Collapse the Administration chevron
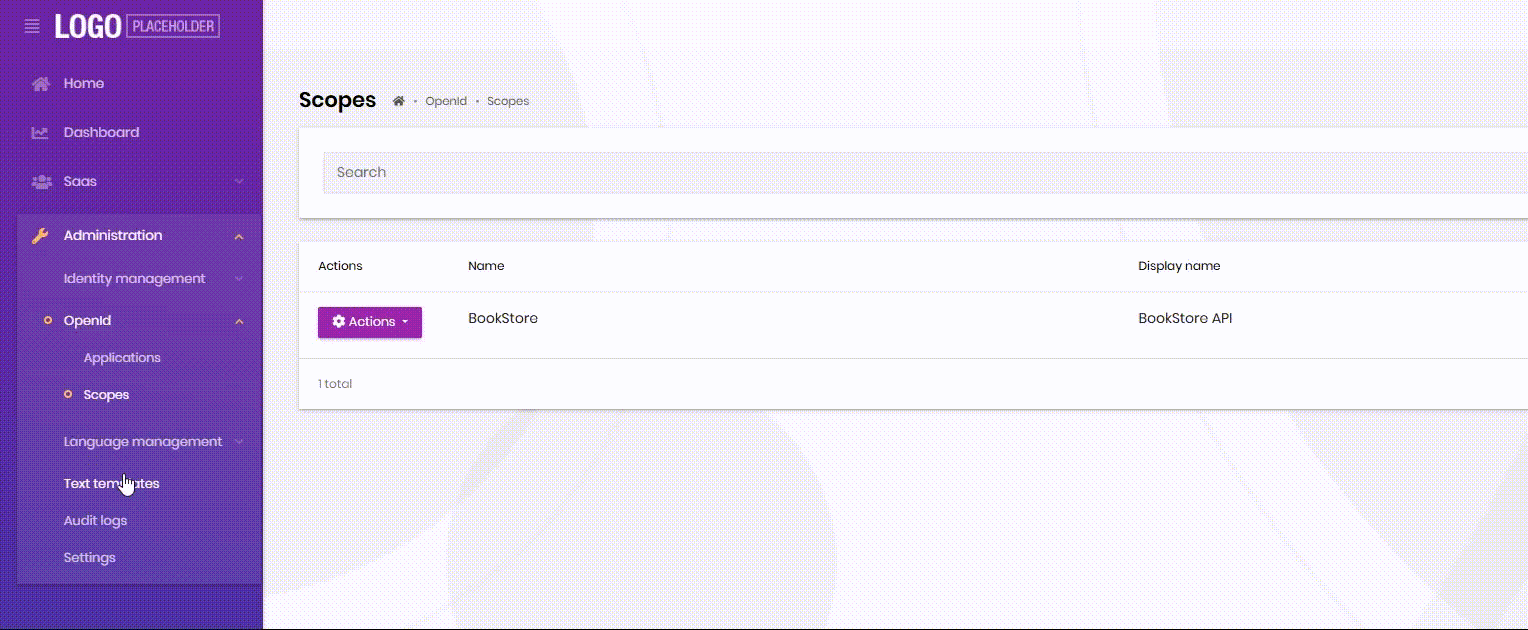 coord(239,236)
